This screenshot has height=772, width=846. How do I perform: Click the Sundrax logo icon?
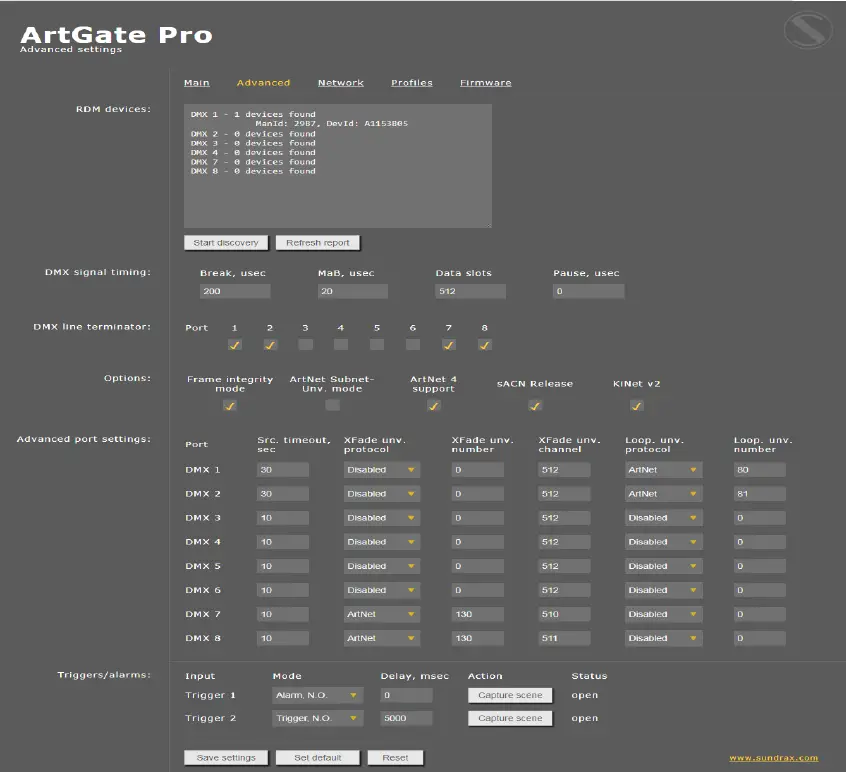[808, 30]
